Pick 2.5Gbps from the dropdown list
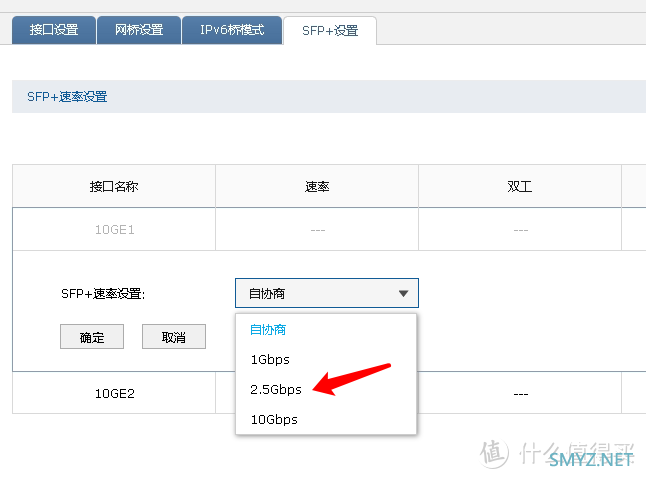 pyautogui.click(x=276, y=389)
